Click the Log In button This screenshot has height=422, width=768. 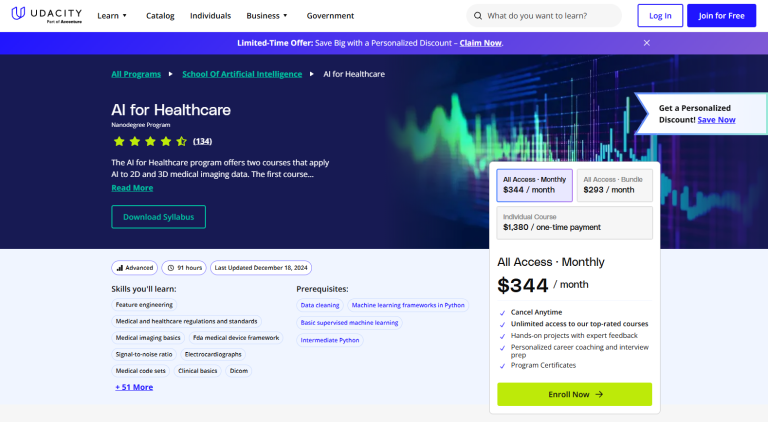pos(660,16)
